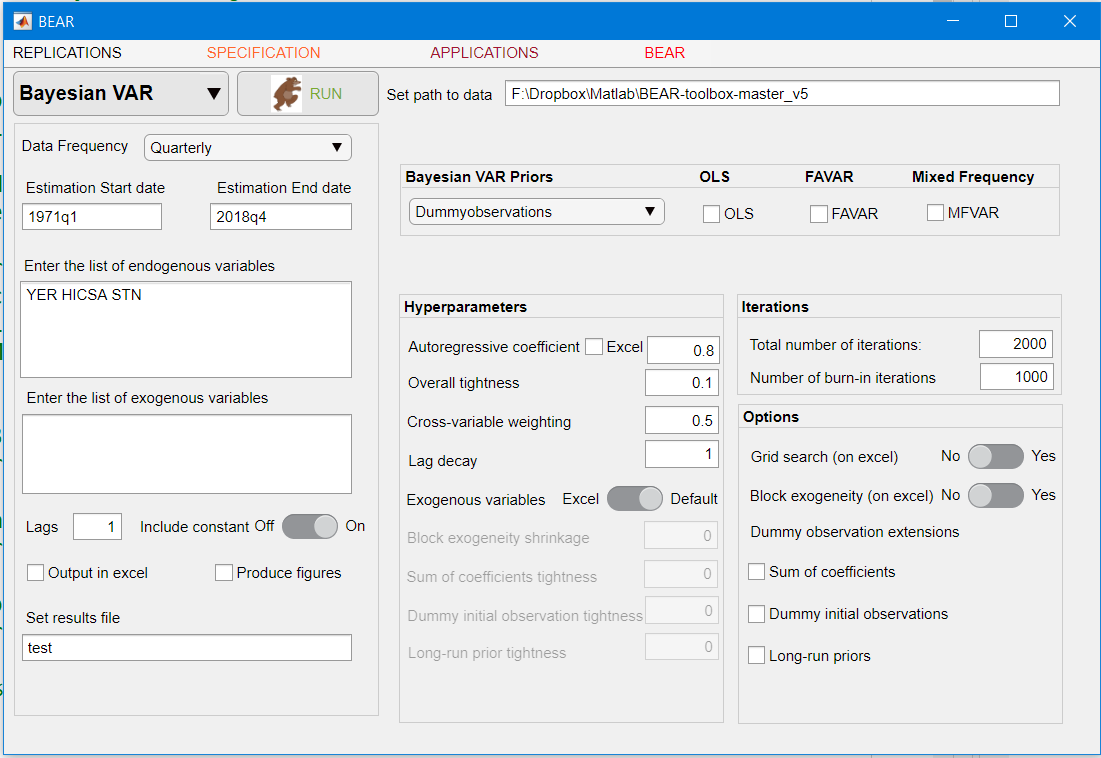Click the Bayesian VAR Priors heading

pyautogui.click(x=479, y=177)
